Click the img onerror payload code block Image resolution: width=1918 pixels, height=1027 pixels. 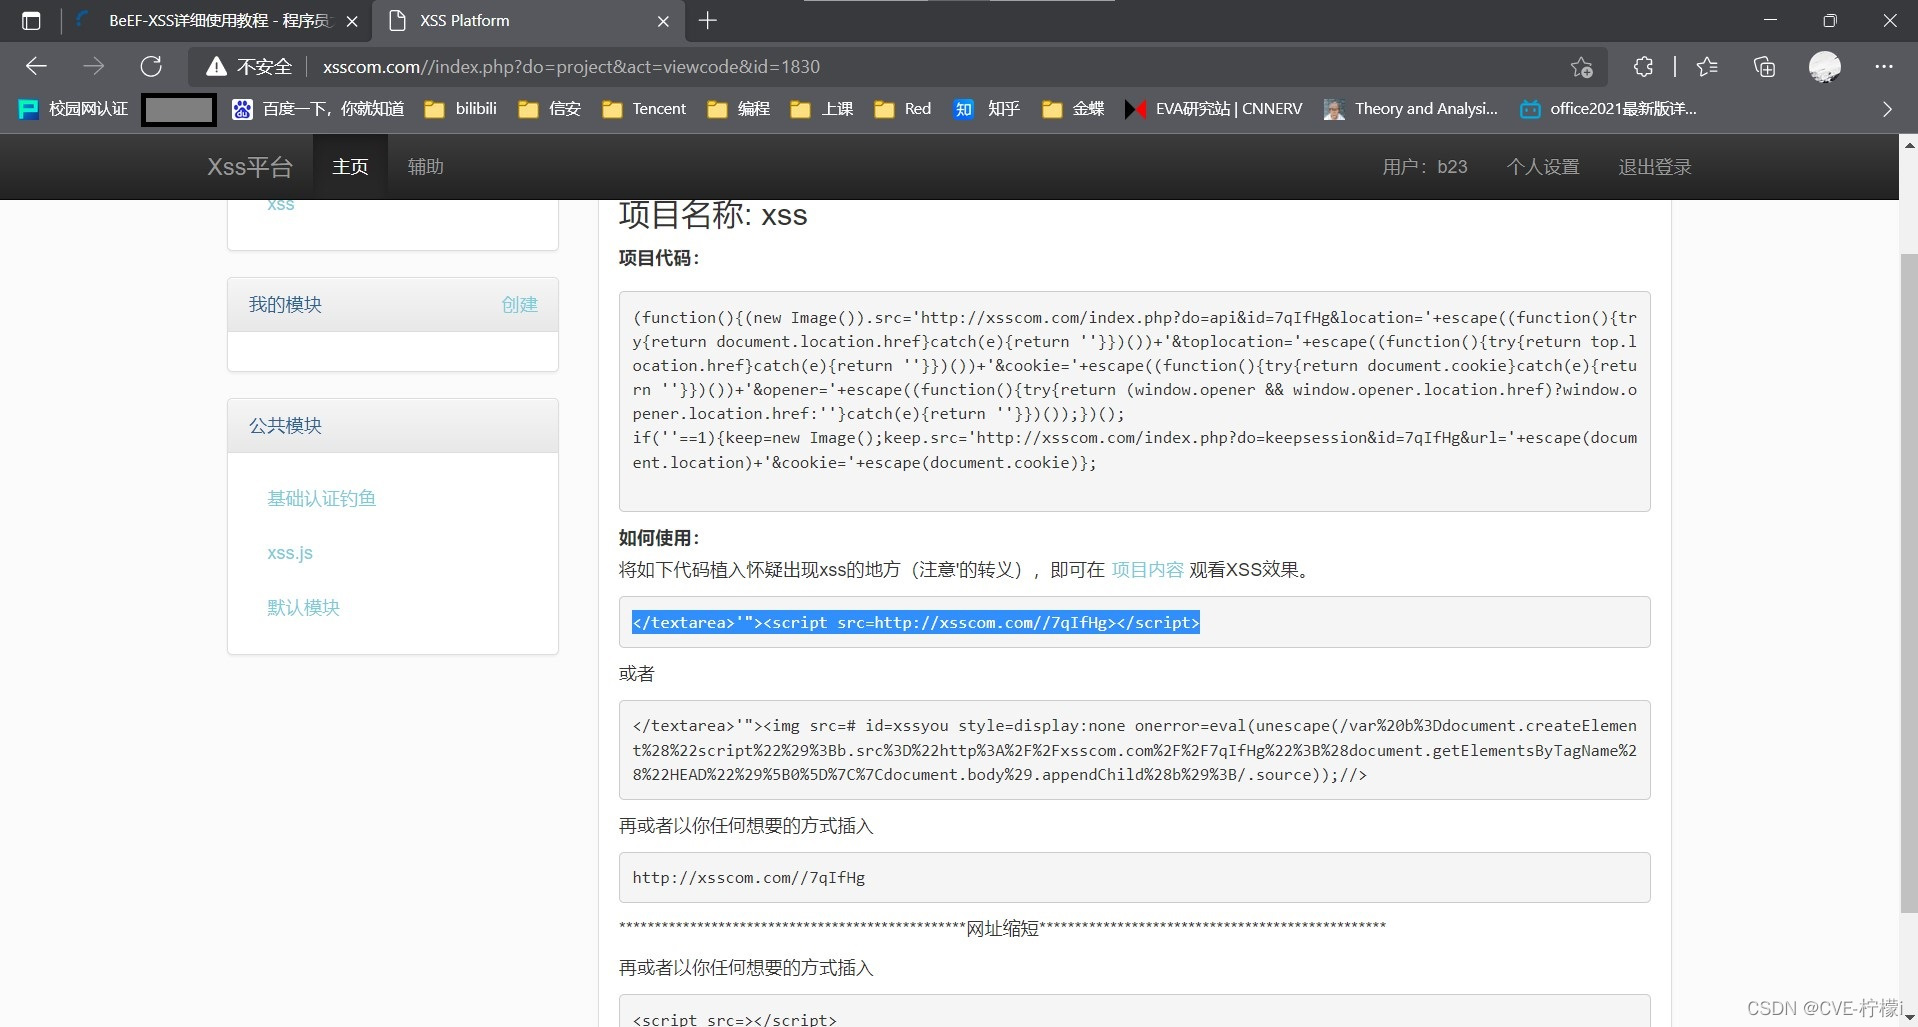tap(1134, 750)
